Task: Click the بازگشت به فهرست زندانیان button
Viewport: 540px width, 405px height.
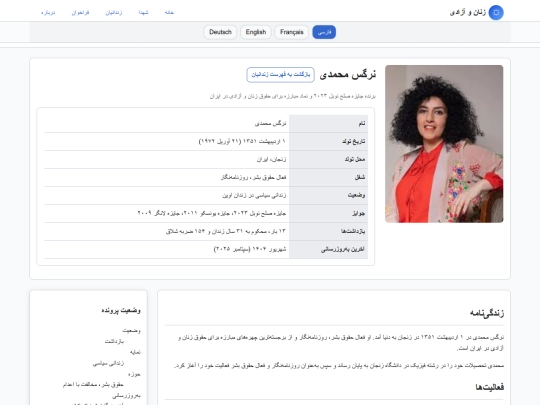Action: point(280,75)
